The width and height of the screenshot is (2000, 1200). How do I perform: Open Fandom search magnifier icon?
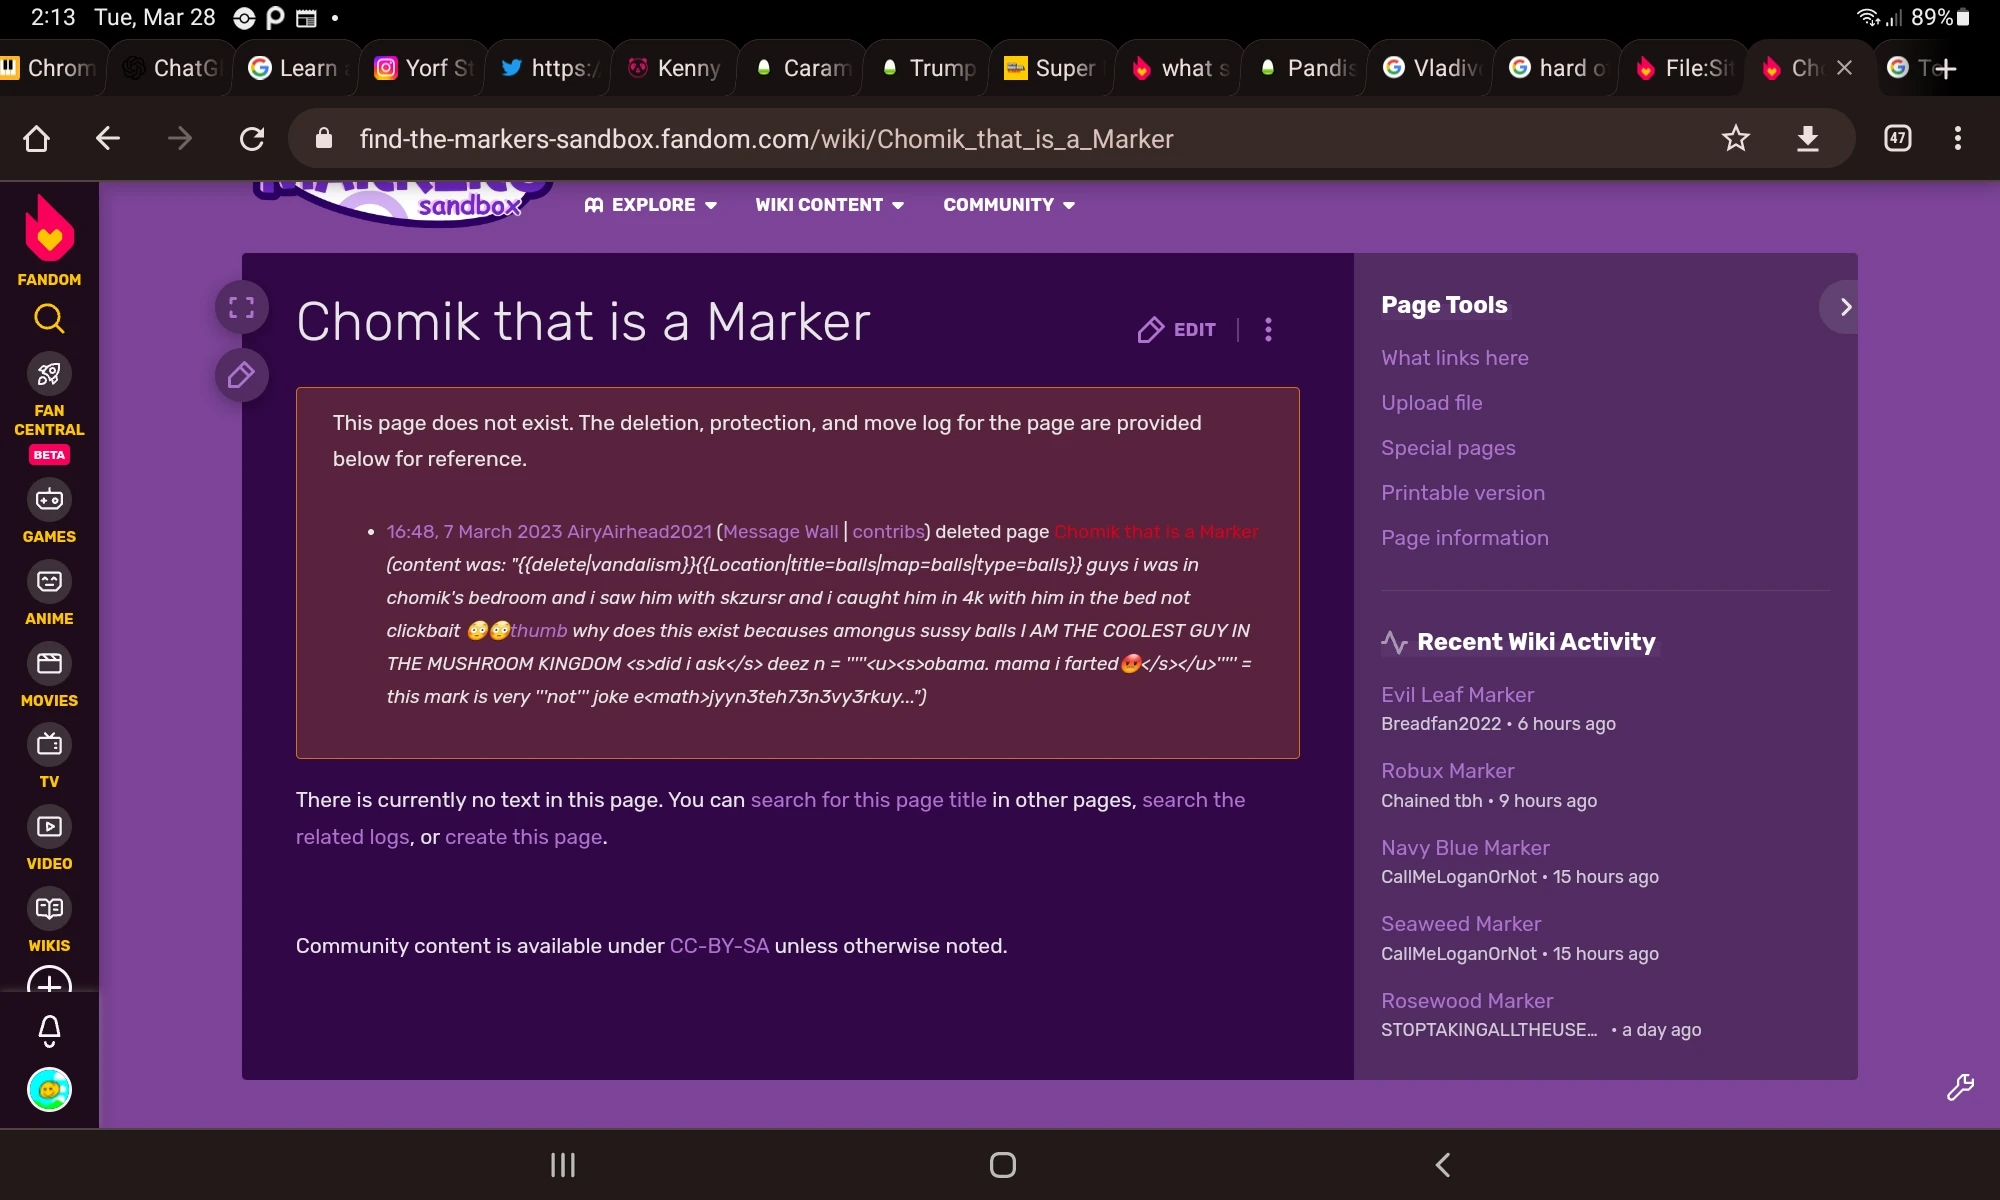pyautogui.click(x=49, y=319)
